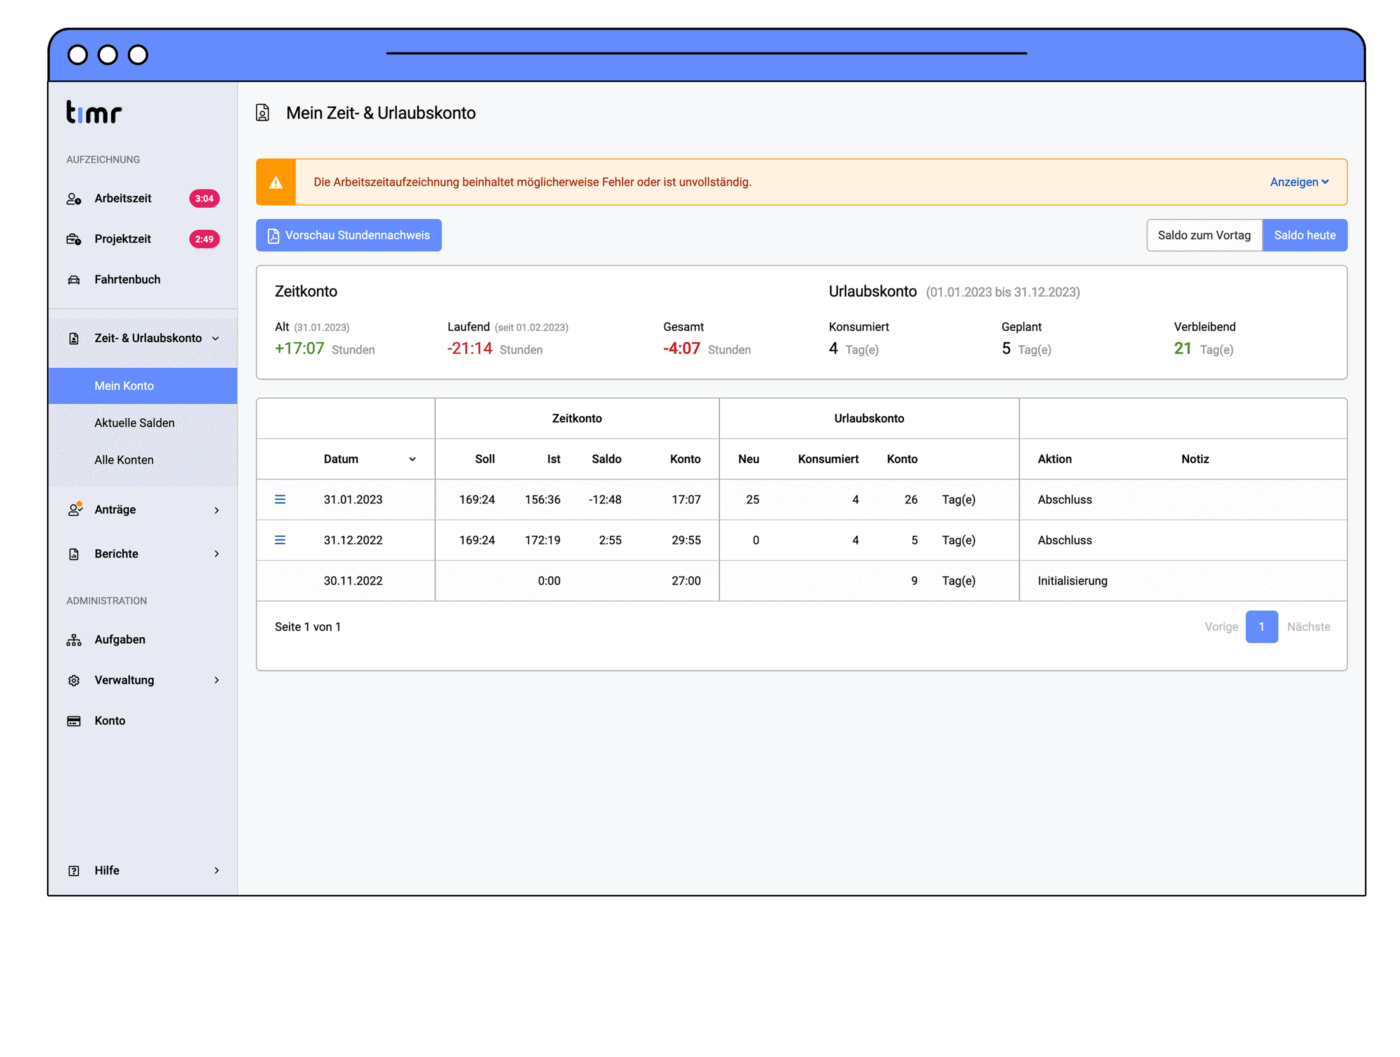1400x1057 pixels.
Task: Open Projektzeit in the sidebar
Action: click(123, 239)
